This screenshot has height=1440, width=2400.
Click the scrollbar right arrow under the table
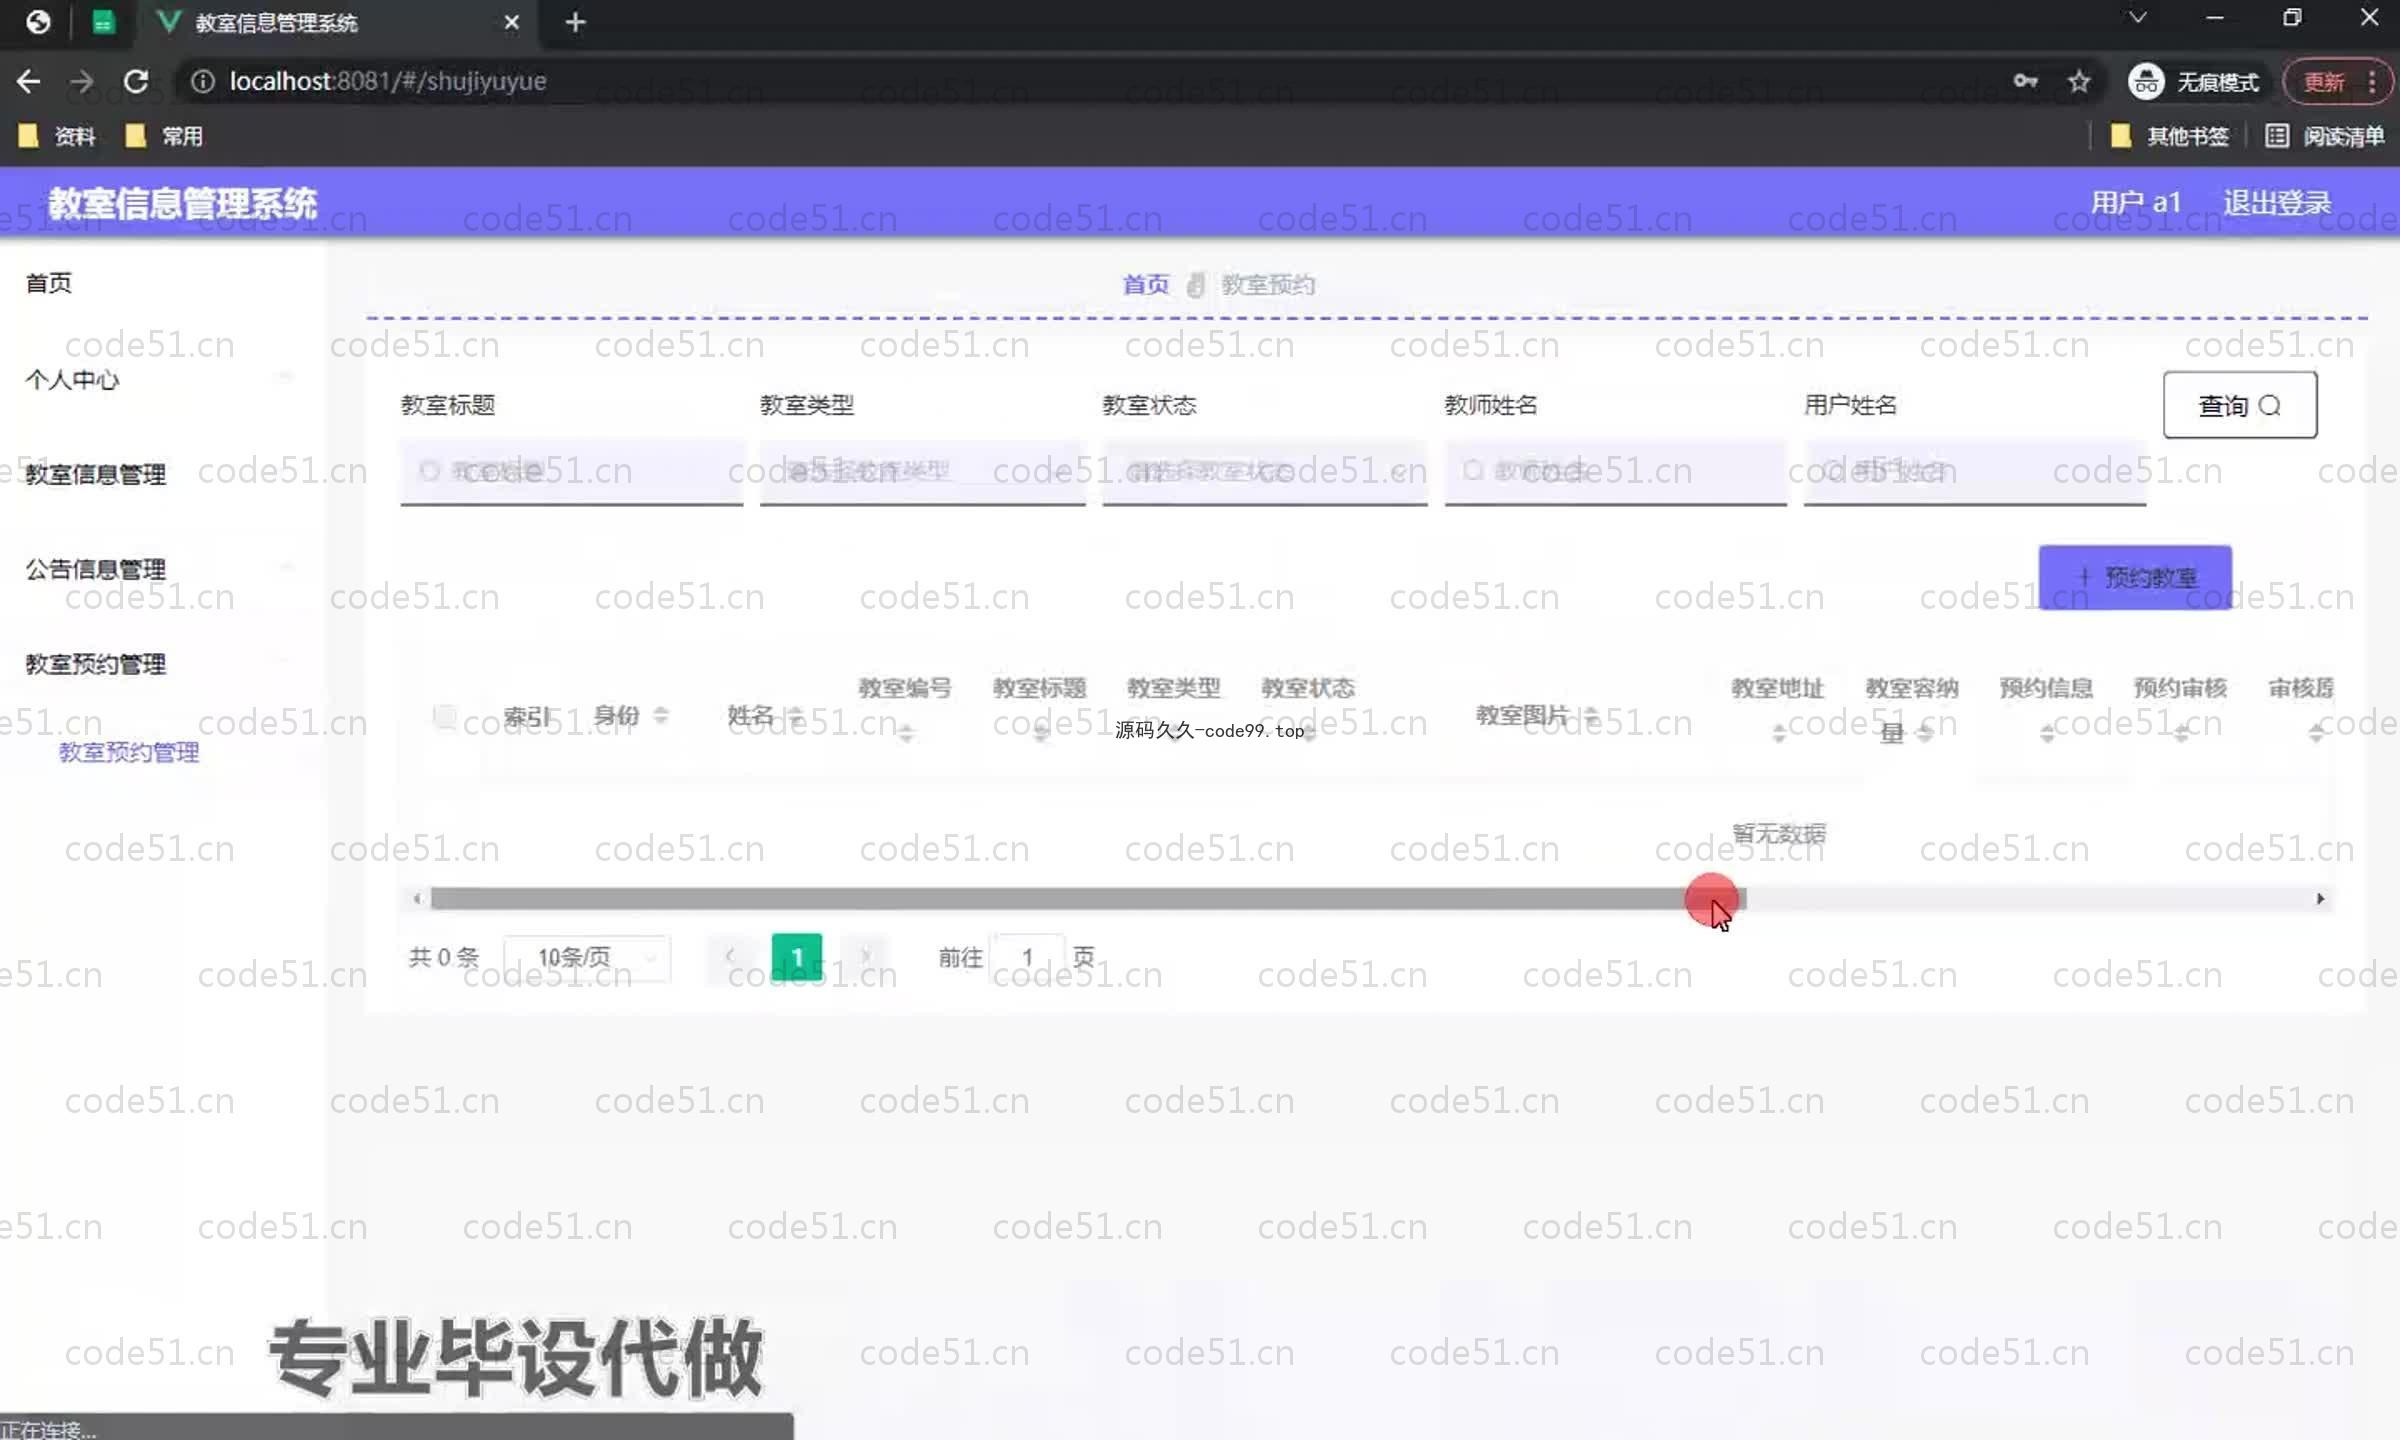click(2320, 898)
